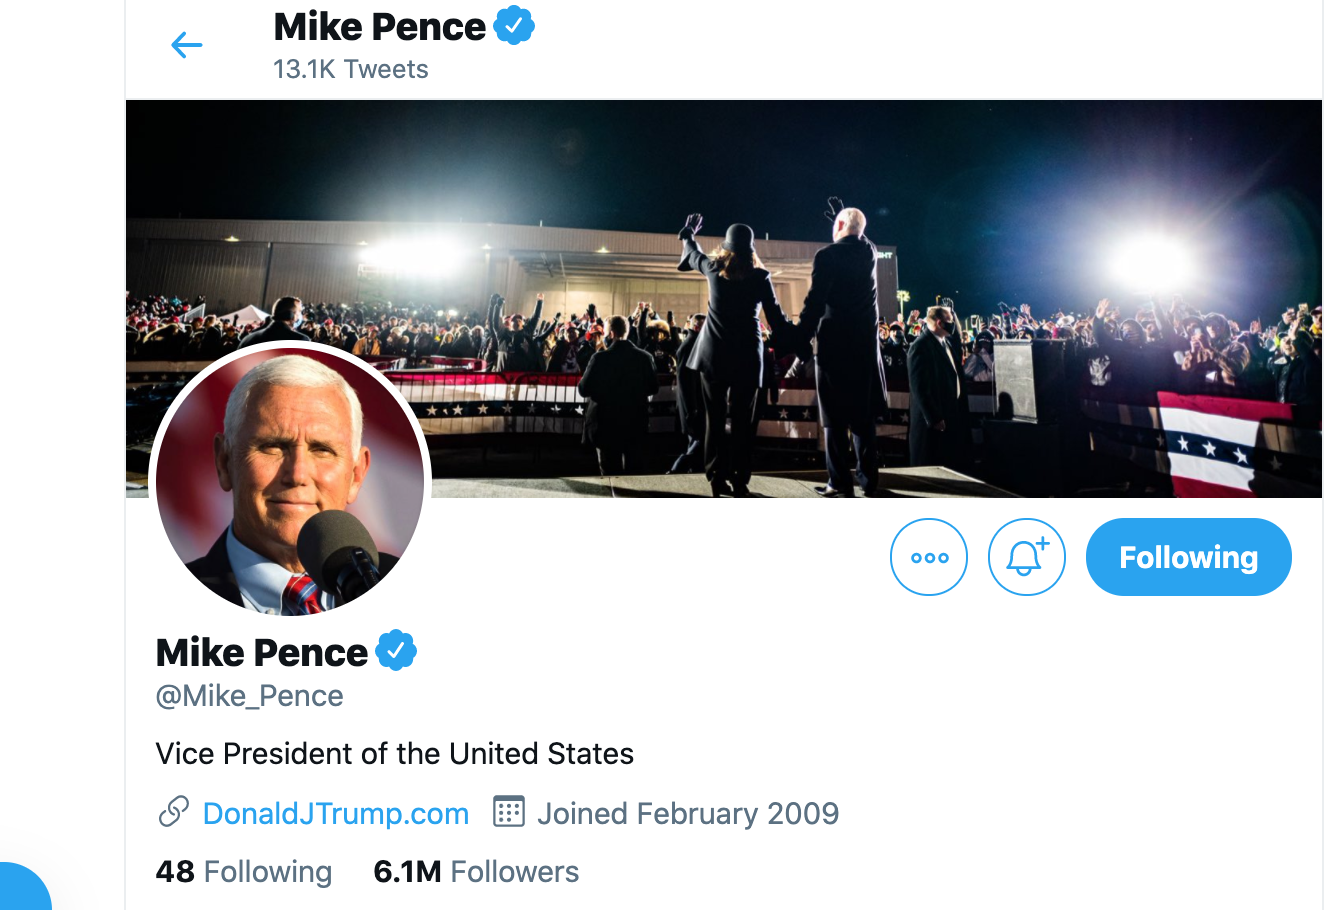Open the three-dot more options menu
Screen dimensions: 1326x910
(929, 557)
